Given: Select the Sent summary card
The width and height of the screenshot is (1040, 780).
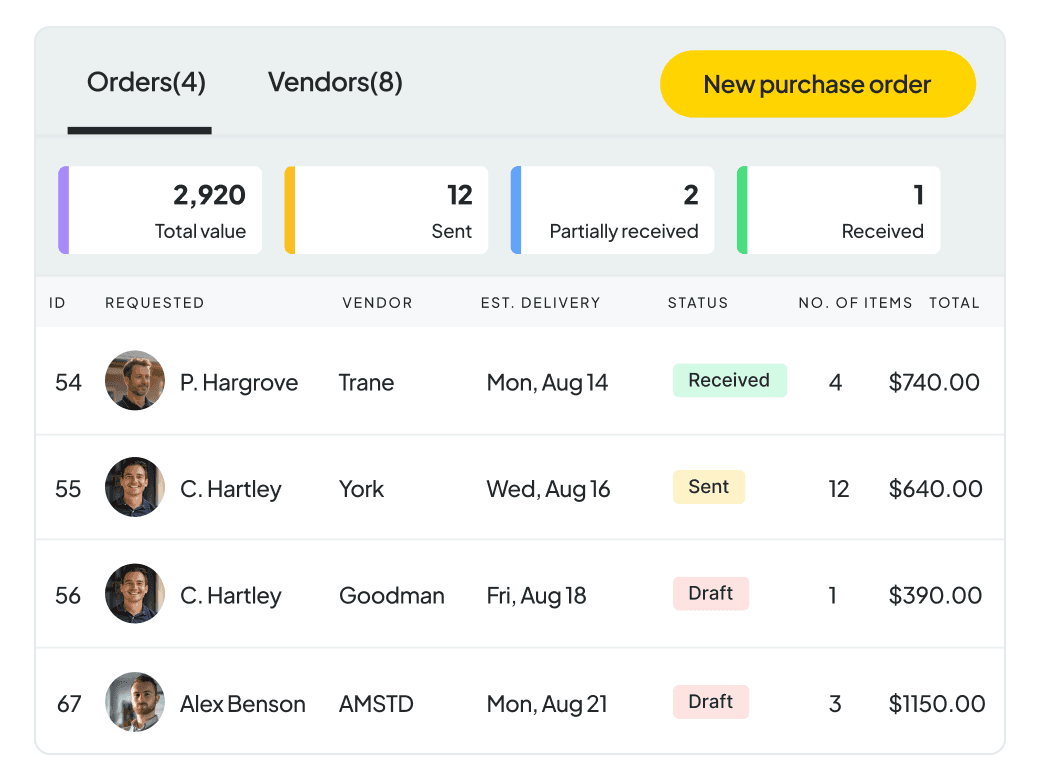Looking at the screenshot, I should click(386, 210).
